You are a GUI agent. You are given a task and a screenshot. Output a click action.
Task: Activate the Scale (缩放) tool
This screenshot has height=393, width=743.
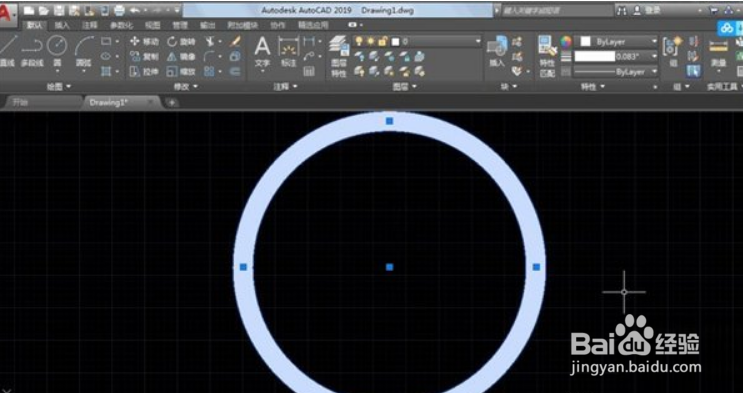[181, 72]
